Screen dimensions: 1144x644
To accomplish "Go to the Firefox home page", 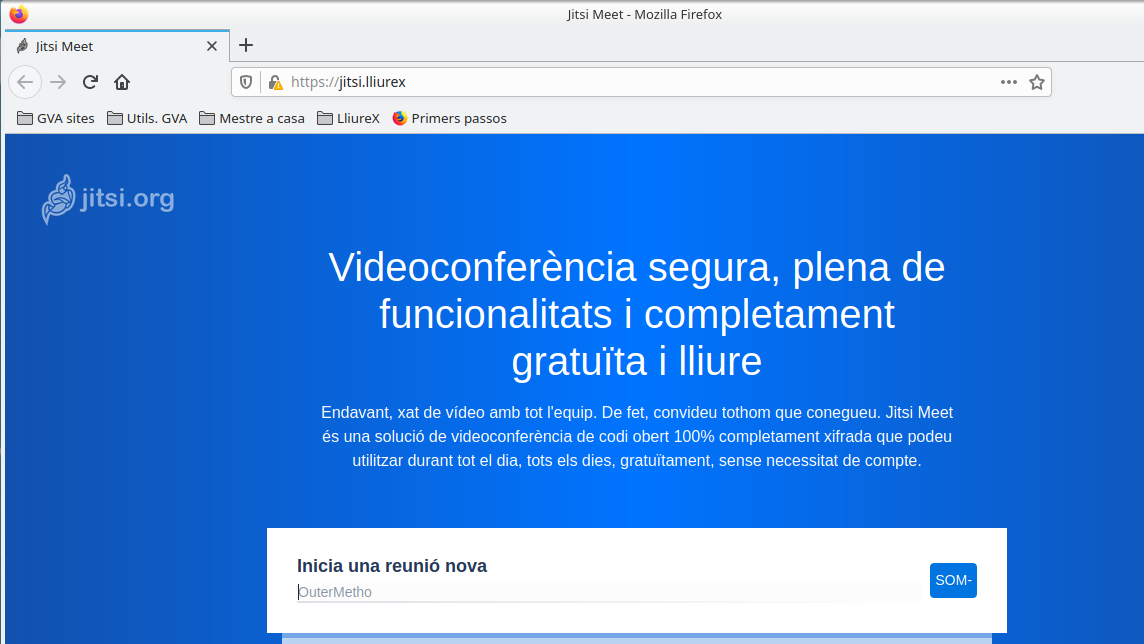I will 122,82.
